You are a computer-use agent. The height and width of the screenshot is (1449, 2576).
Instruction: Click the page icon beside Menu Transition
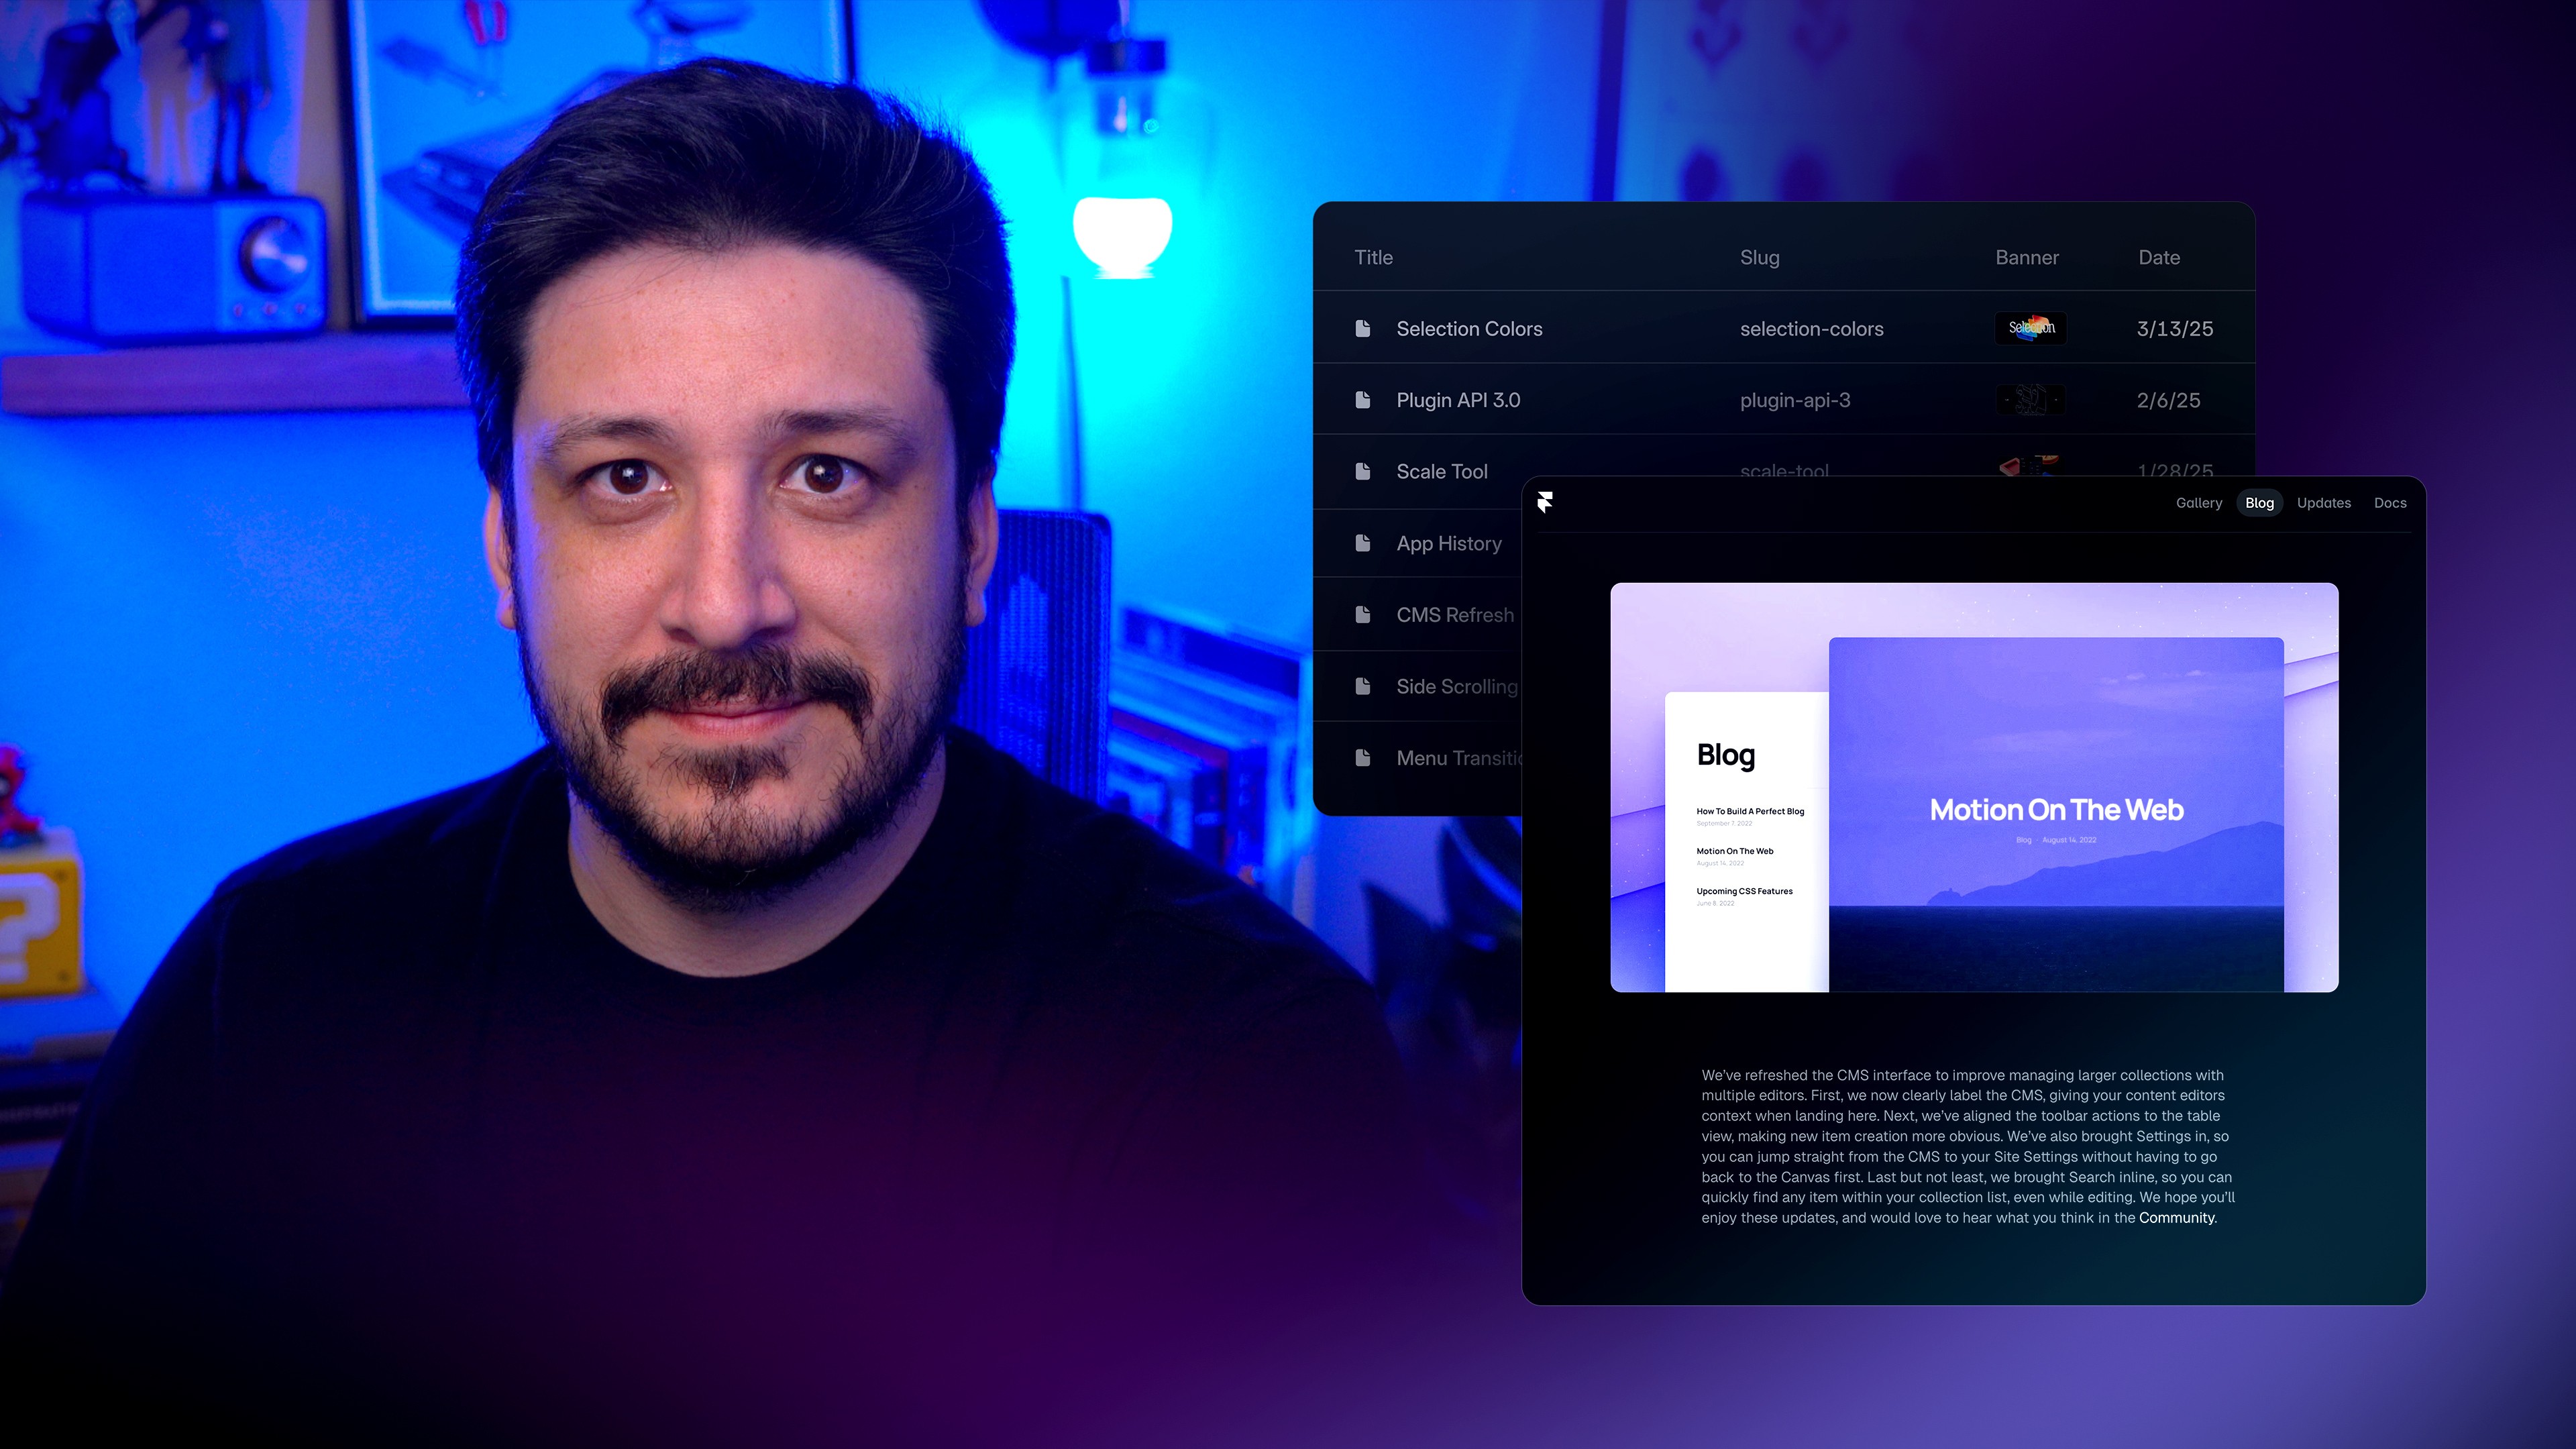(1362, 758)
